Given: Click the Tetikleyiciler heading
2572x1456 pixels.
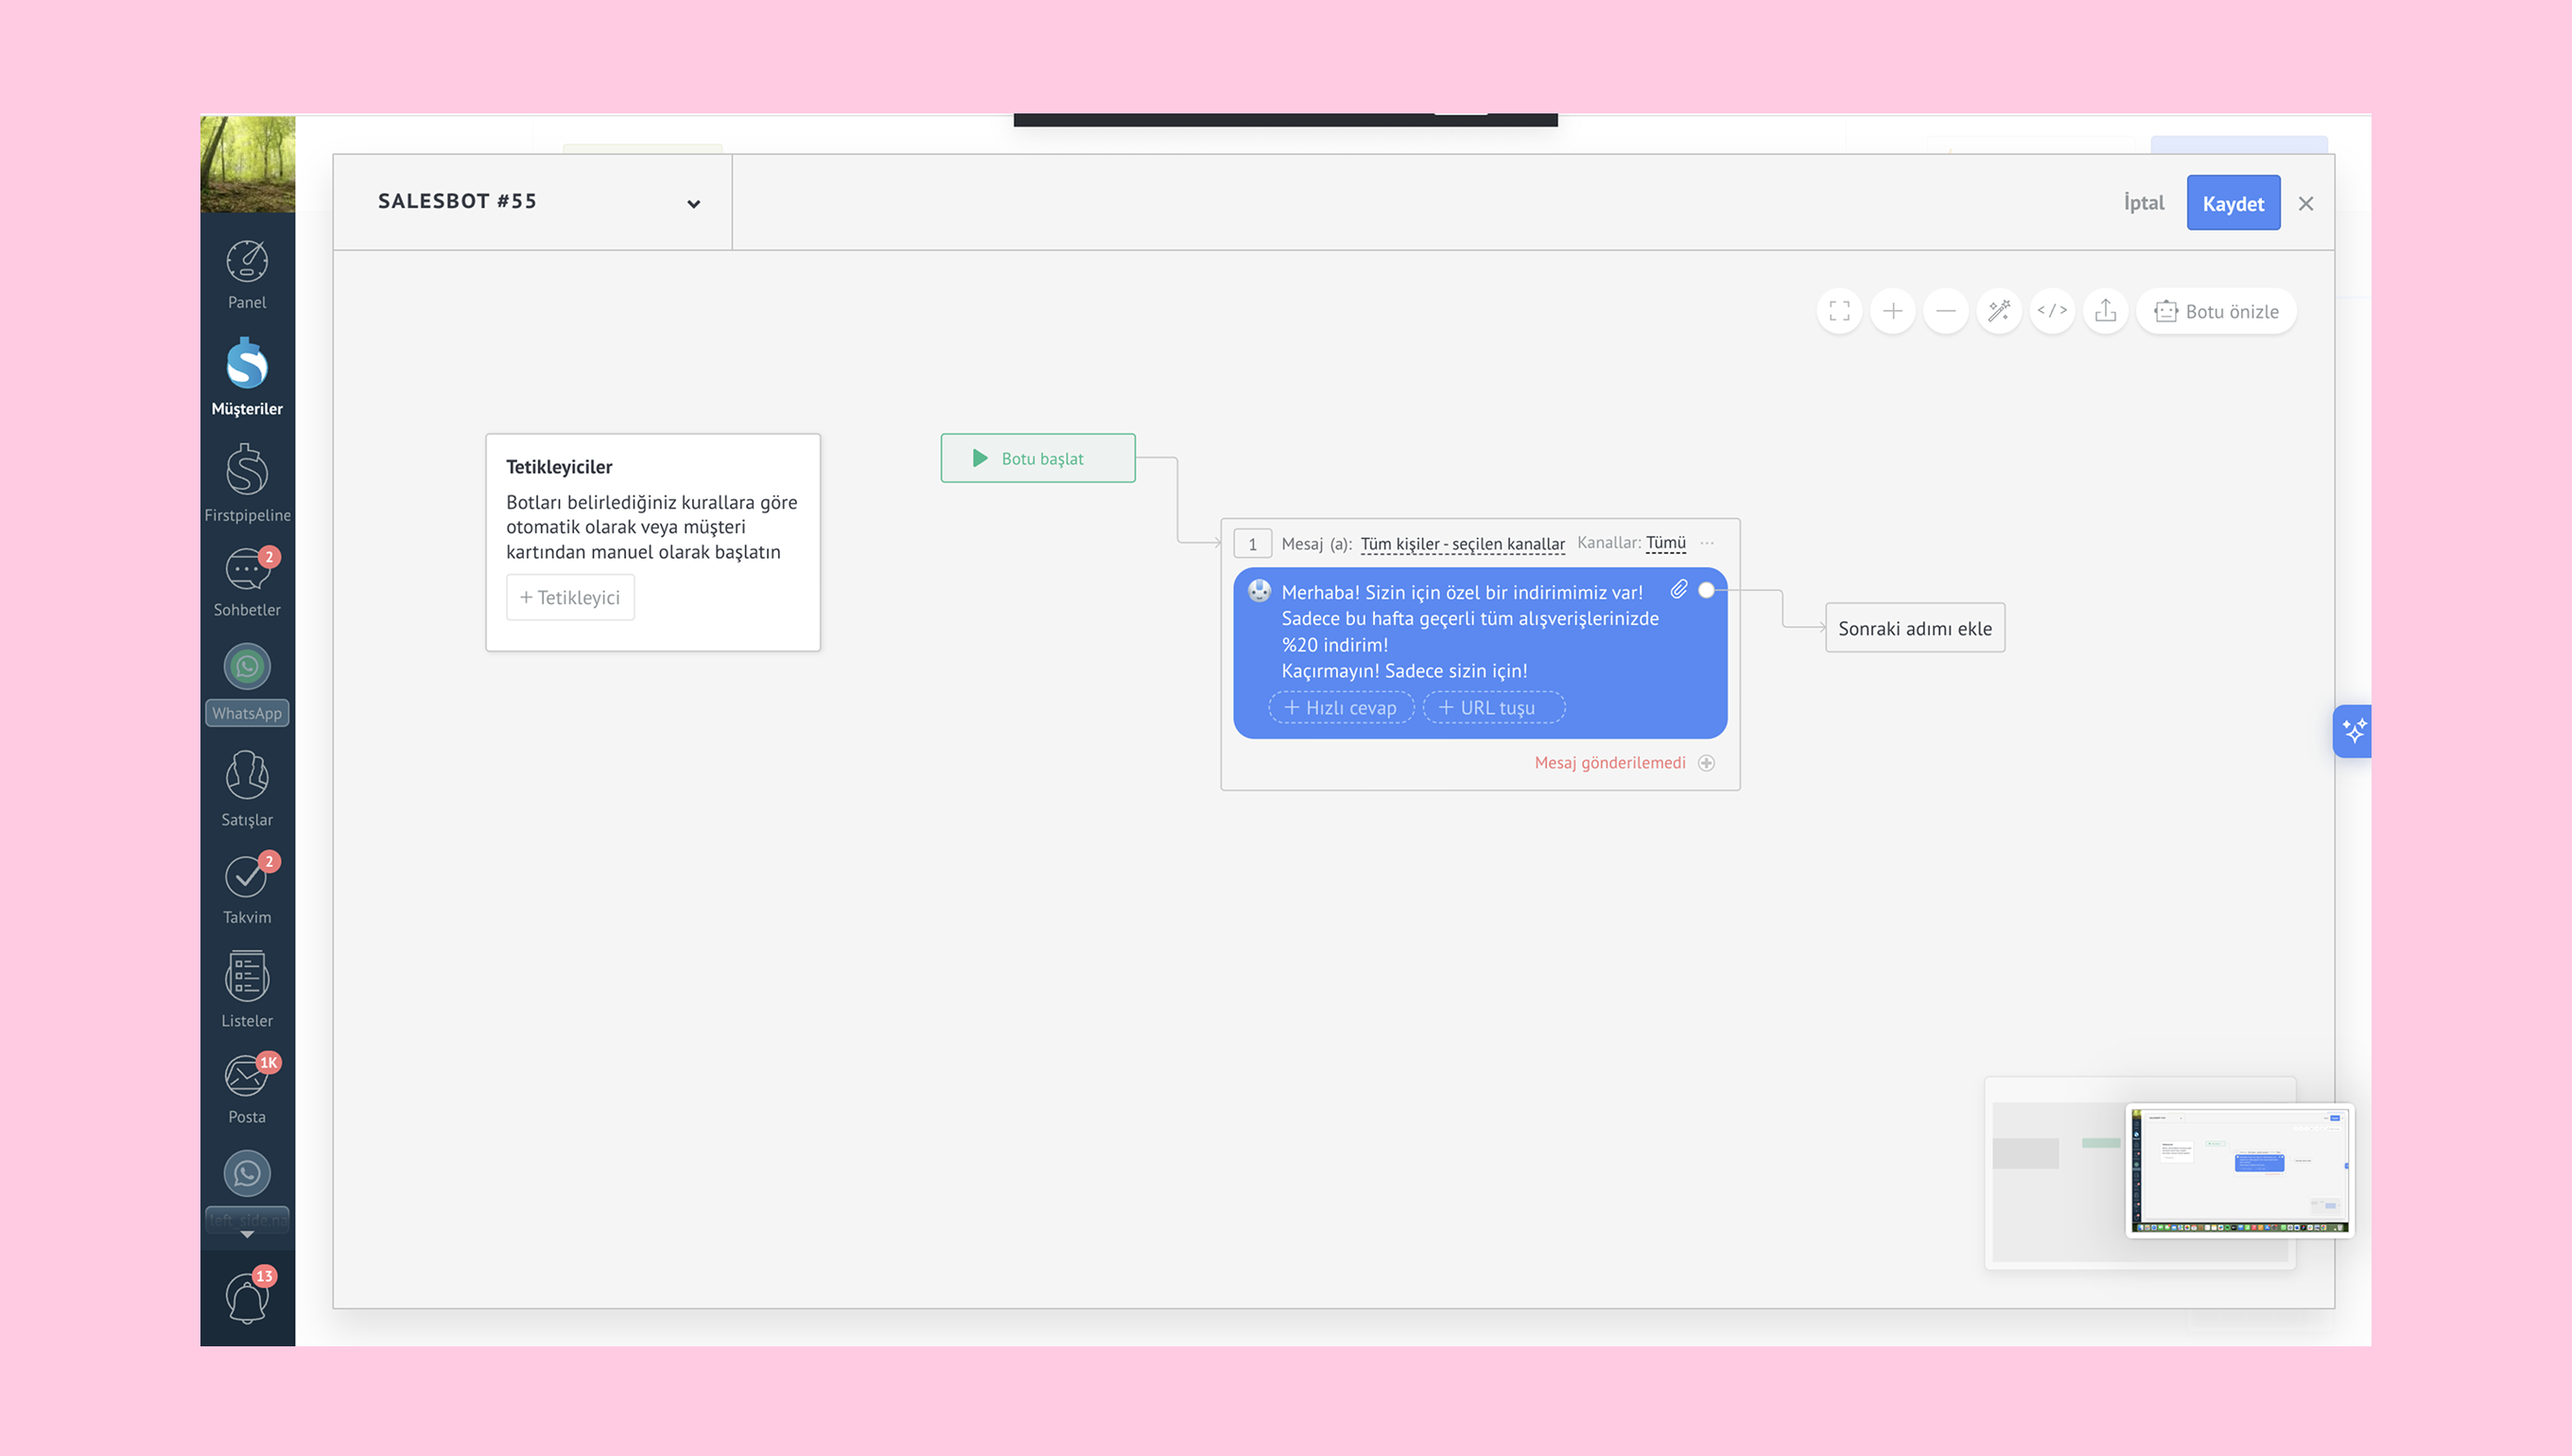Looking at the screenshot, I should [x=558, y=467].
